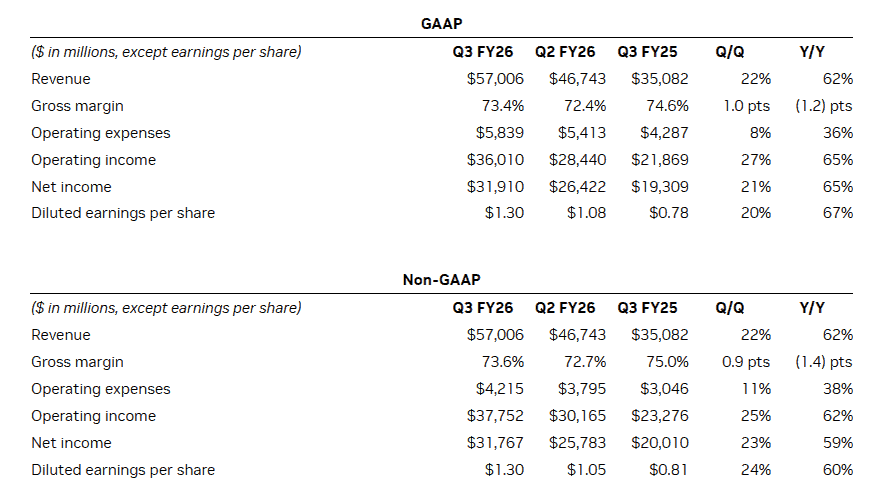Click Non-GAAP gross margin 0.9 pts cell

(745, 362)
